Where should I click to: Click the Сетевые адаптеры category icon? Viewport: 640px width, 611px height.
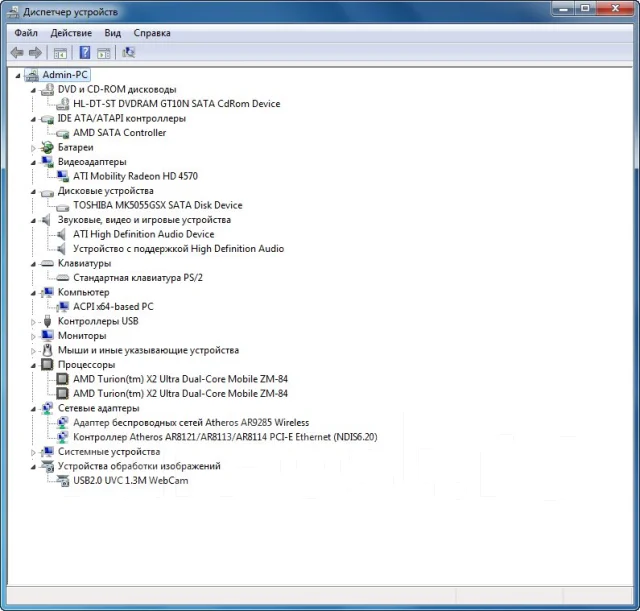(x=47, y=408)
